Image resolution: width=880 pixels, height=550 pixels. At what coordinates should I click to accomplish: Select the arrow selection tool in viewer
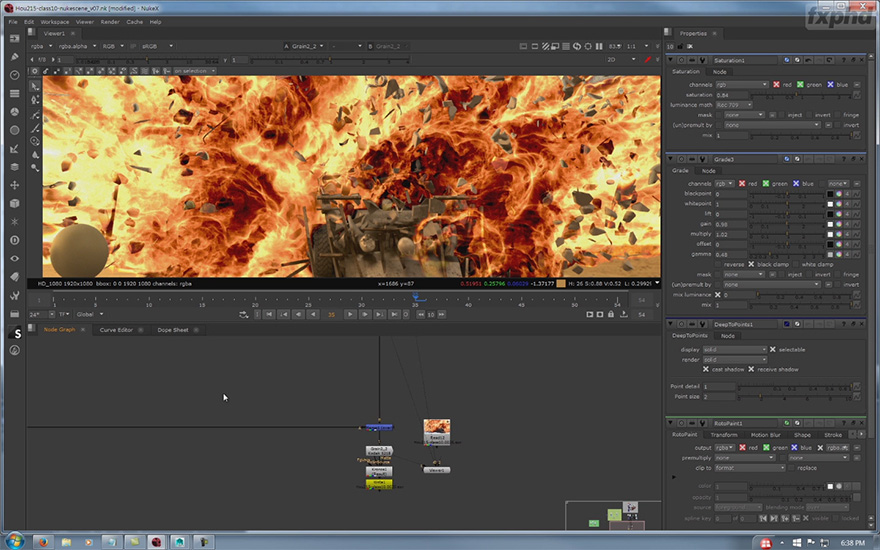tap(35, 86)
